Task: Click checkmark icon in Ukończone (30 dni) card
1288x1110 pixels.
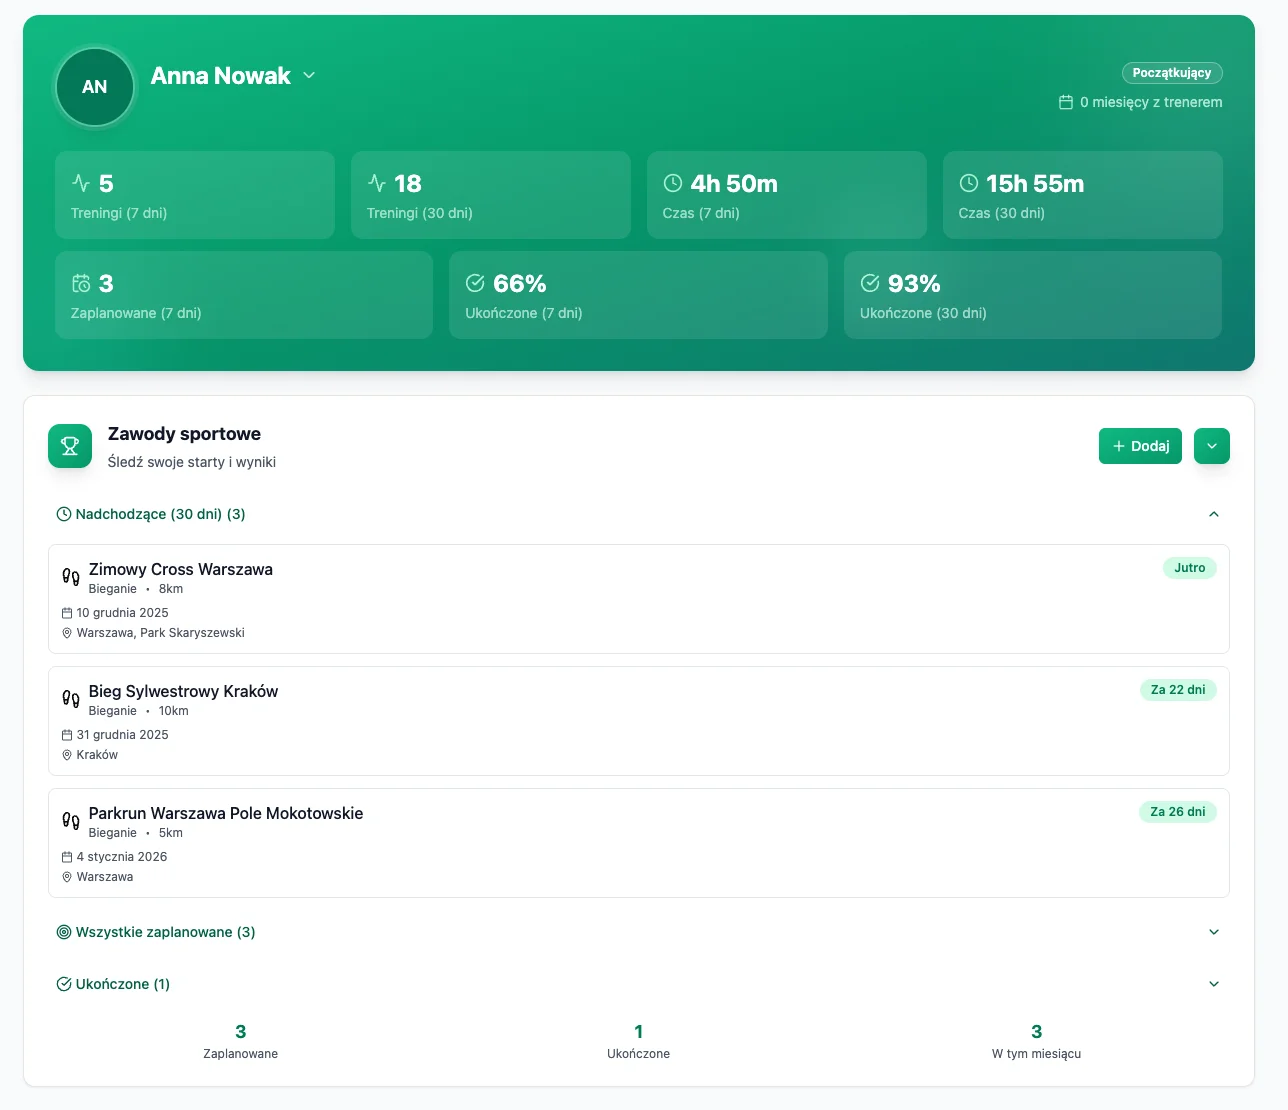Action: pos(870,283)
